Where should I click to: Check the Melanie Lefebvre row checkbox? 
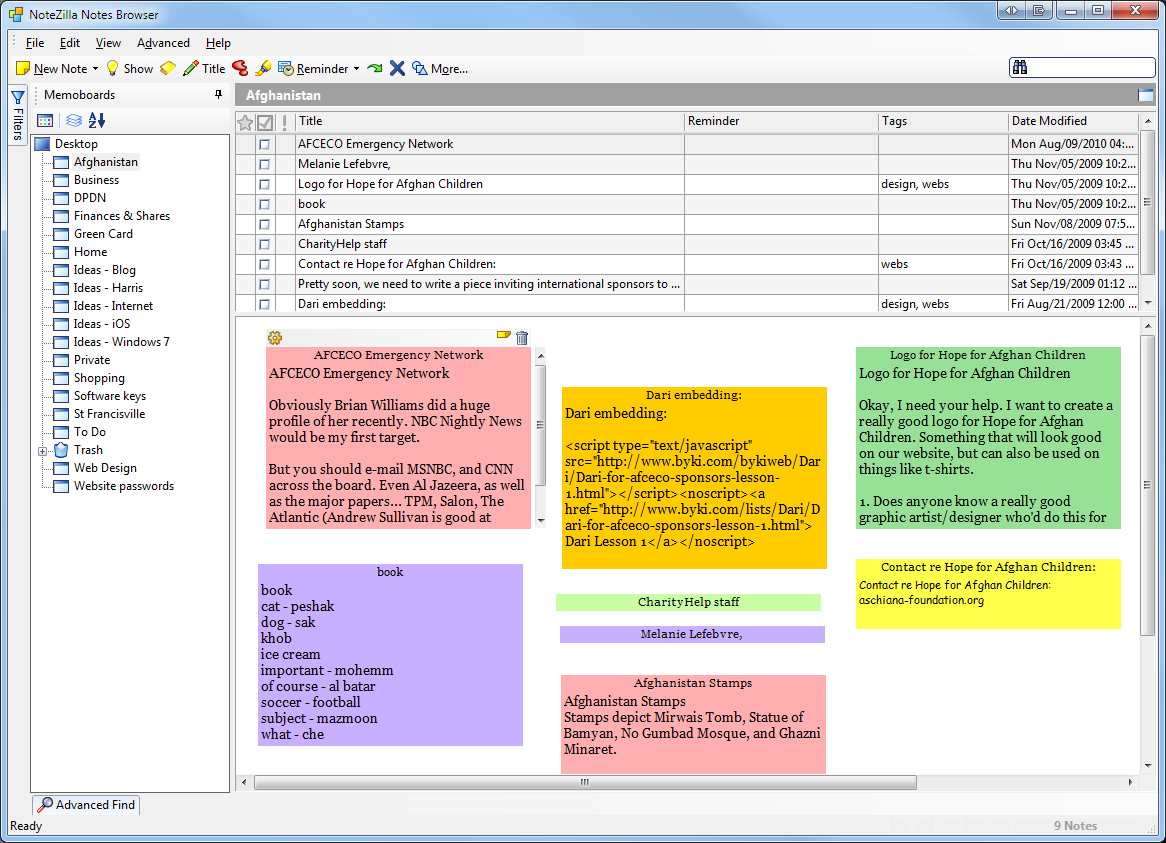coord(264,164)
